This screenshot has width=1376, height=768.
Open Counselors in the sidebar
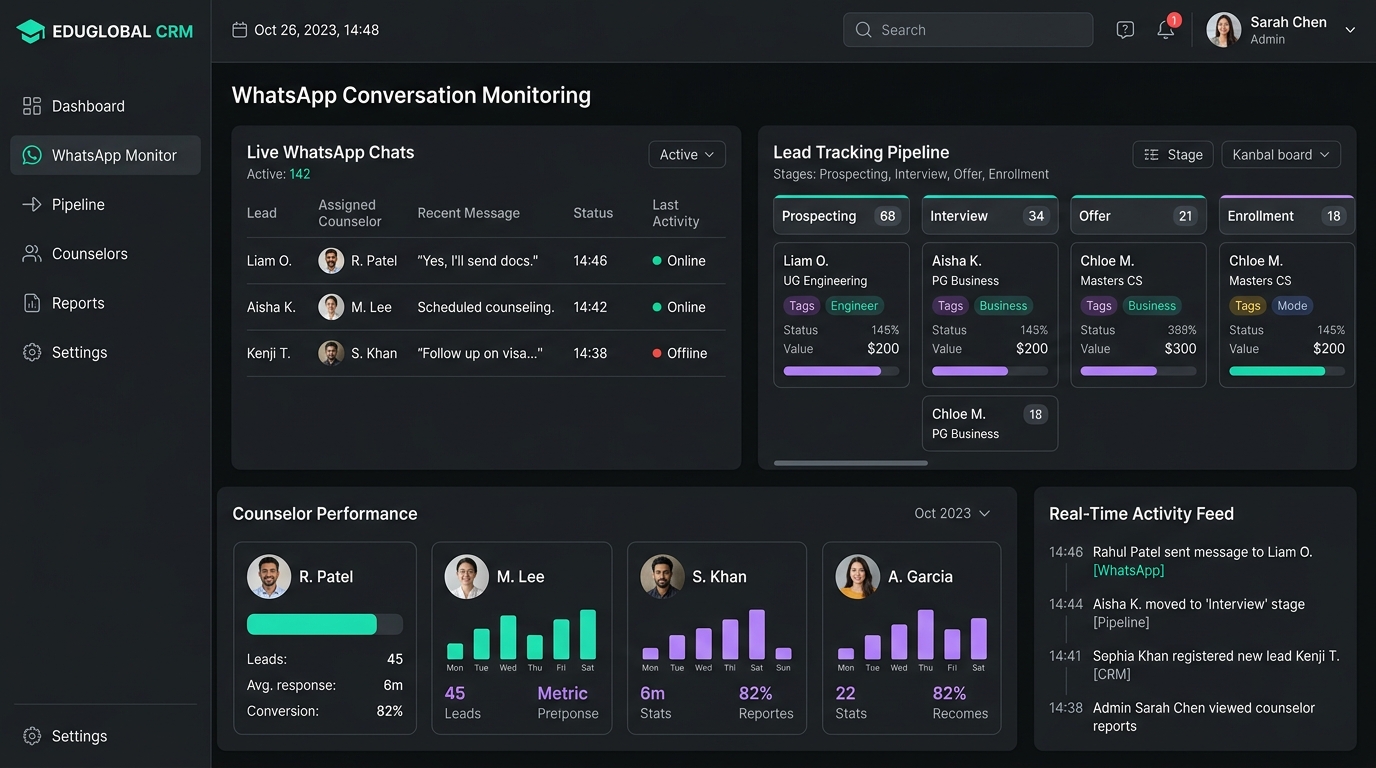[105, 253]
